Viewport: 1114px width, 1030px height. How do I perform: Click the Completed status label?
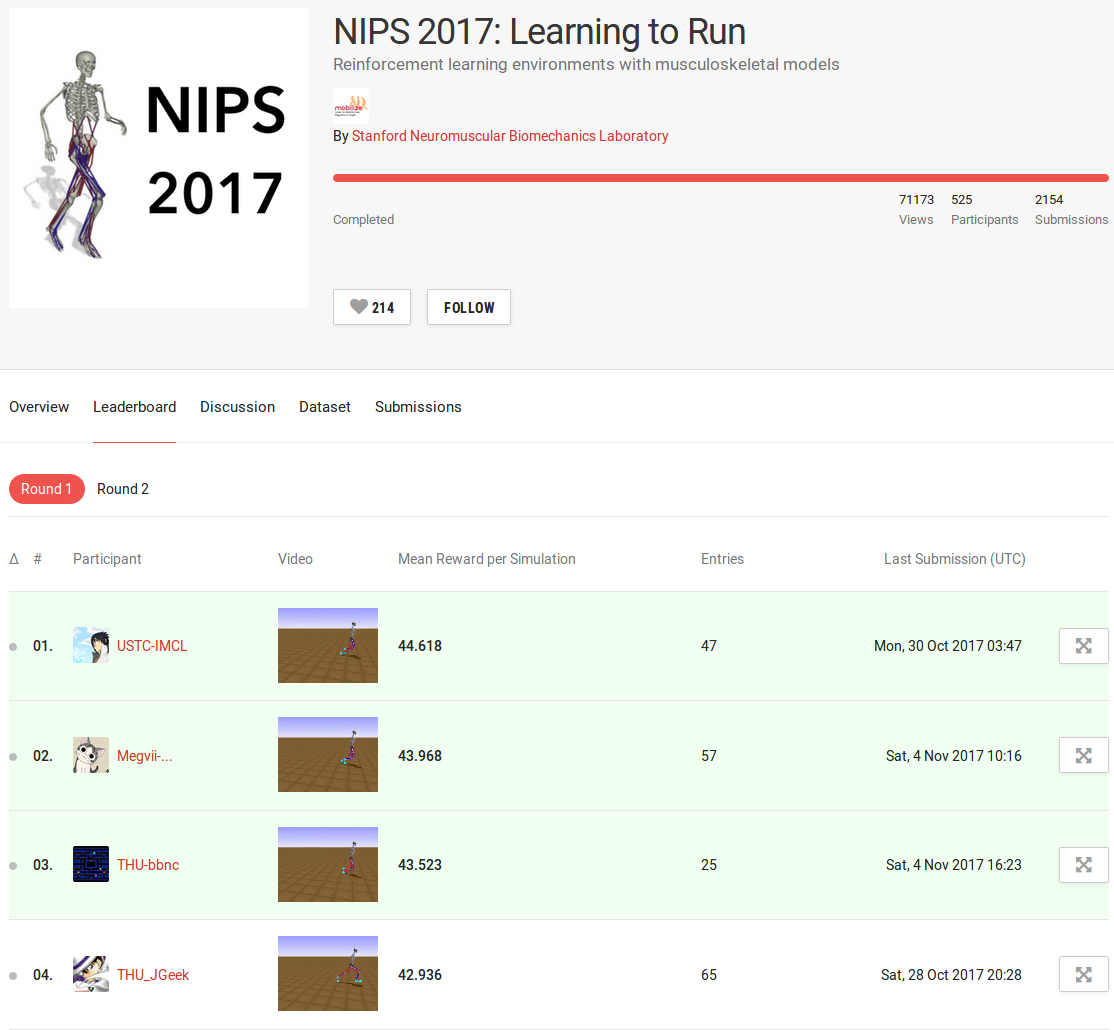(x=363, y=219)
